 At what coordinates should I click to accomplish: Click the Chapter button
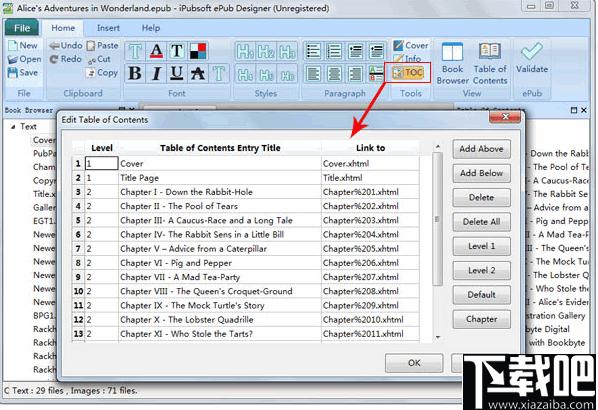[481, 319]
